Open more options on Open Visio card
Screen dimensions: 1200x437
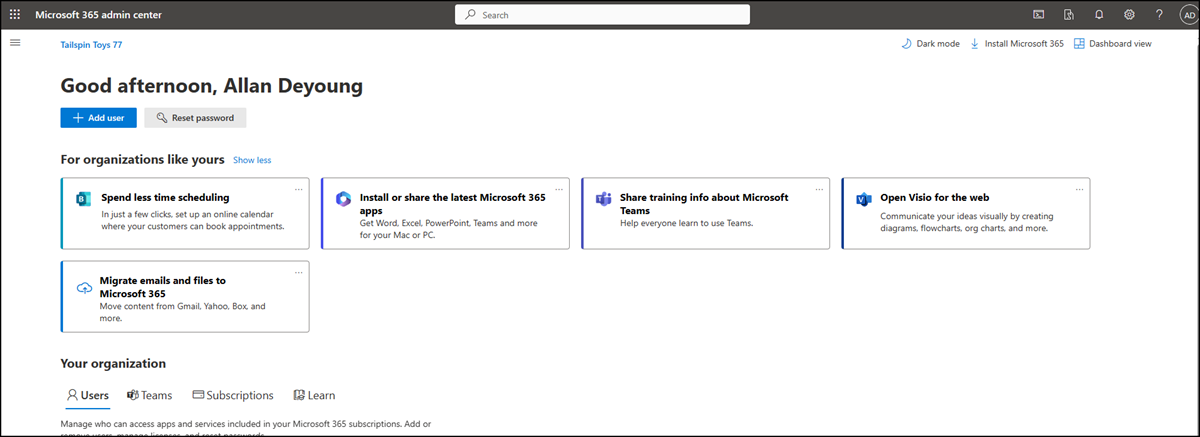1079,188
